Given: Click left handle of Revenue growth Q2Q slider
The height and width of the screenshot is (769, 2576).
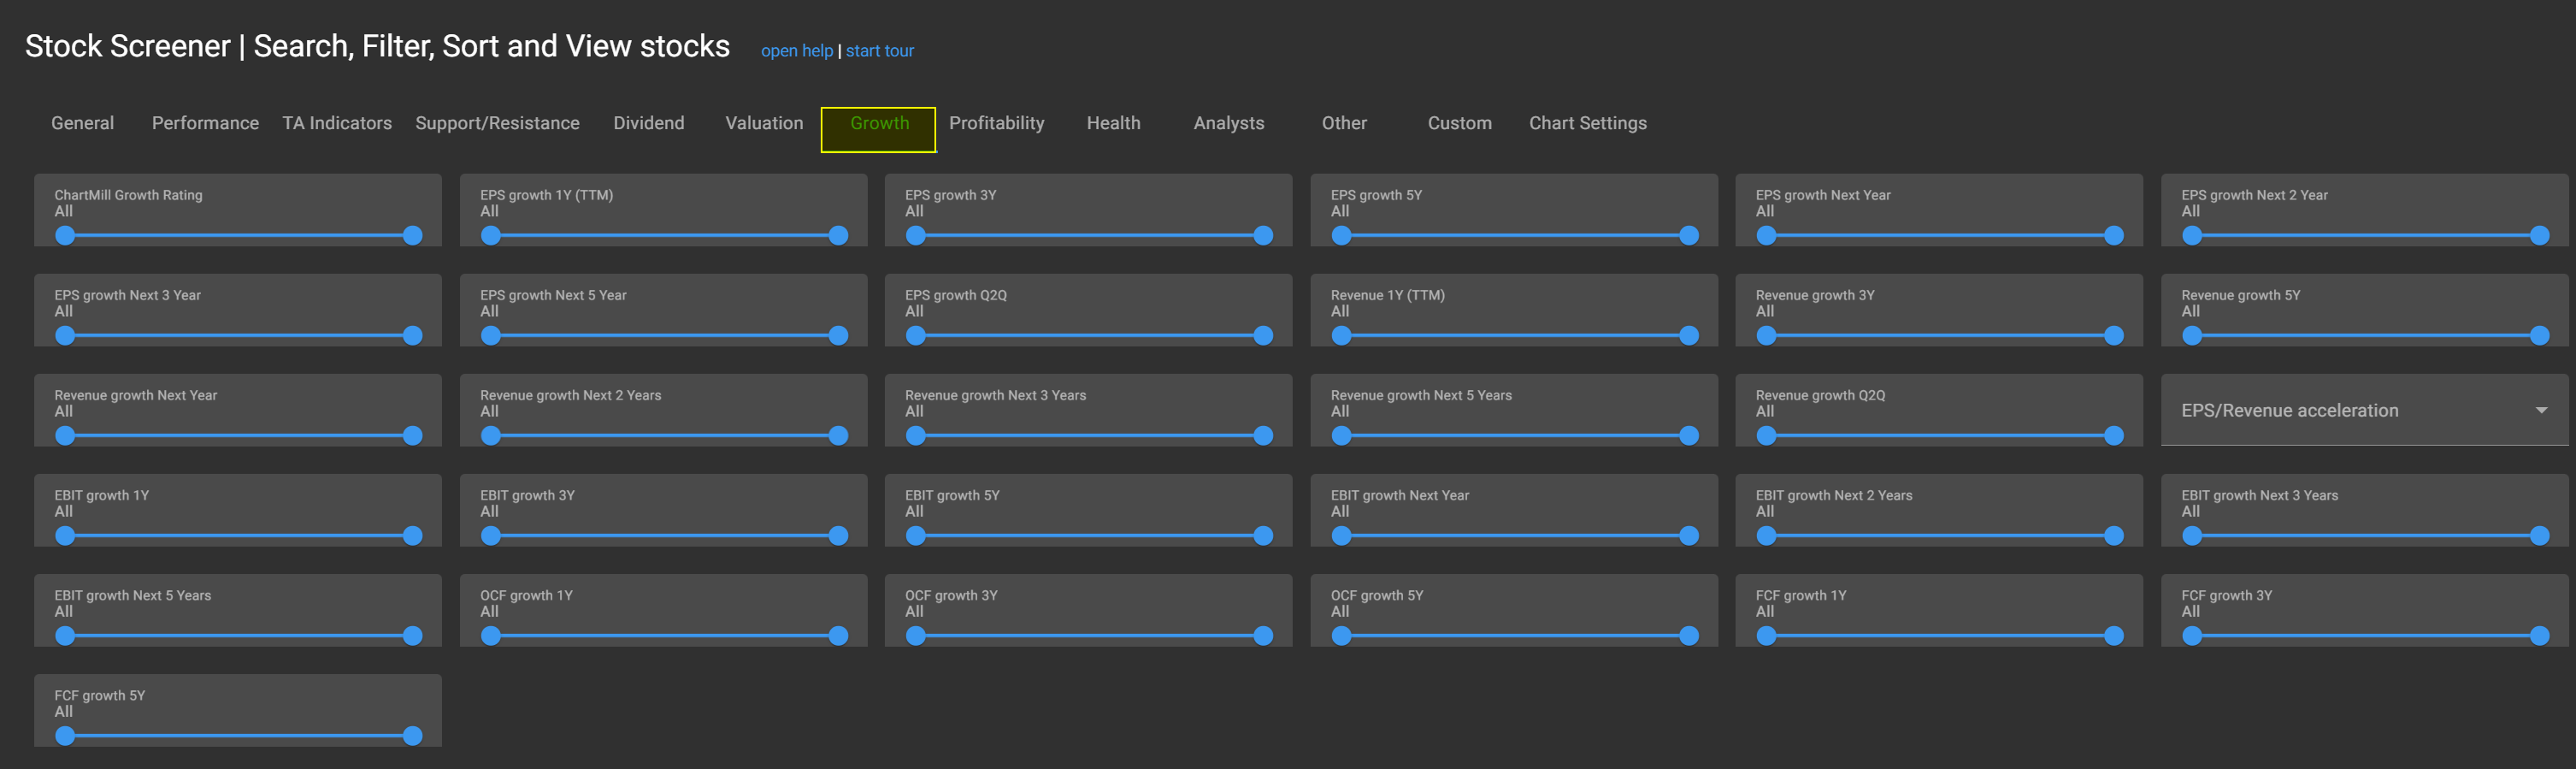Looking at the screenshot, I should tap(1767, 436).
